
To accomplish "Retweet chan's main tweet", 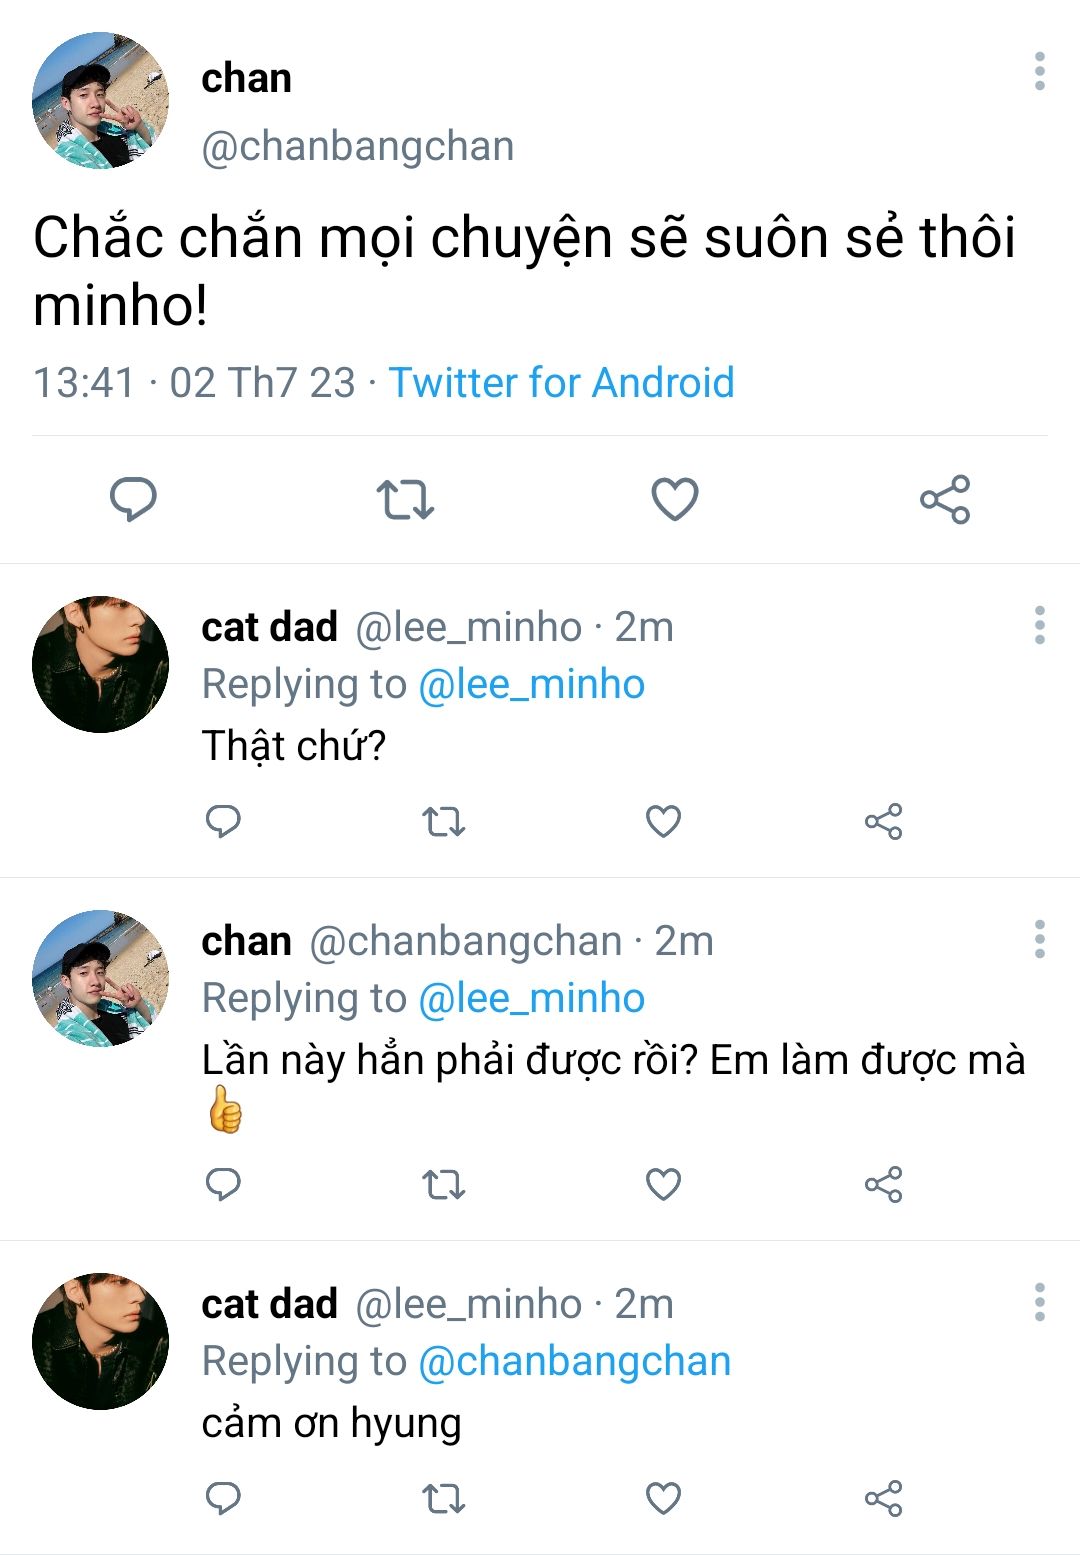I will tap(404, 499).
